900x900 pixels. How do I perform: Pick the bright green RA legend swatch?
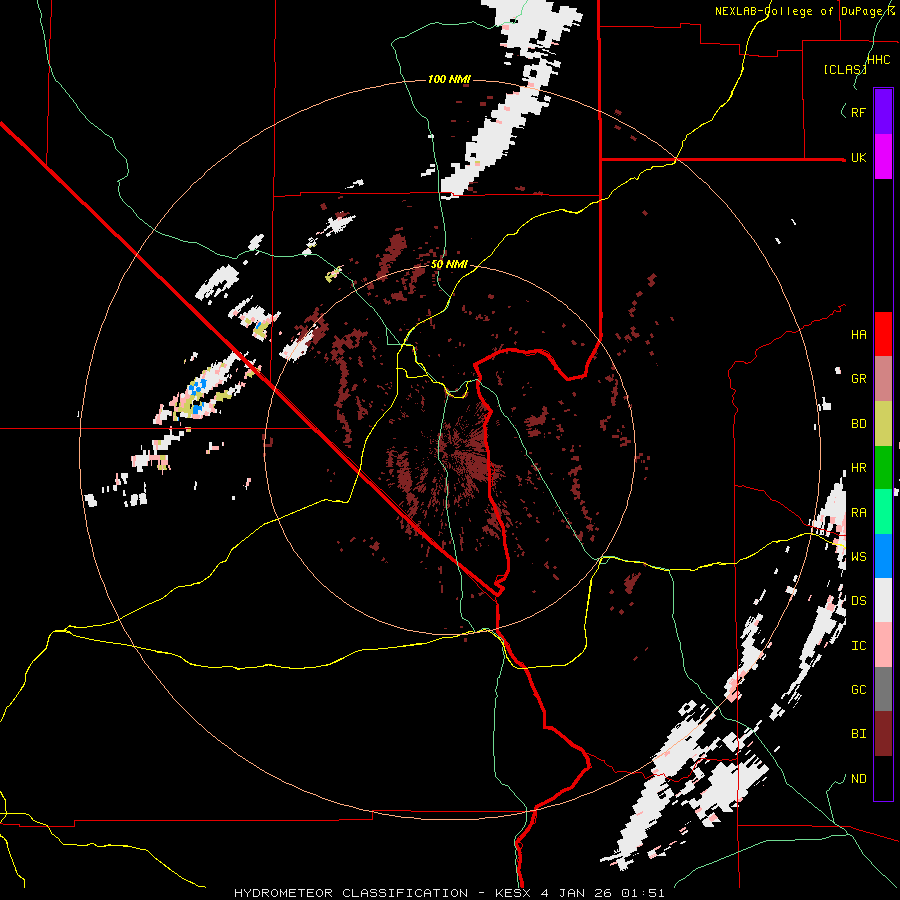point(883,512)
